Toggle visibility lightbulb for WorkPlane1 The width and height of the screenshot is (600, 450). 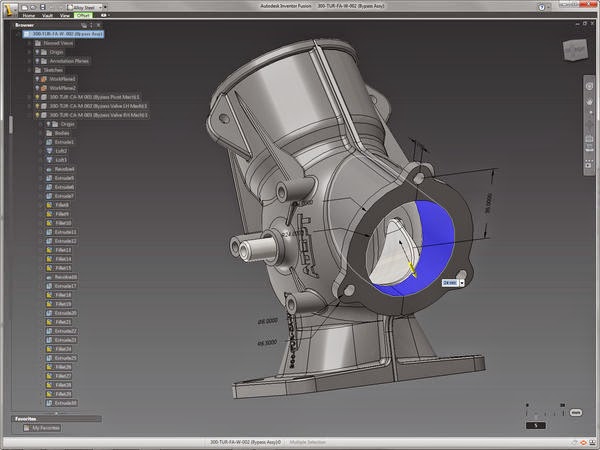37,79
